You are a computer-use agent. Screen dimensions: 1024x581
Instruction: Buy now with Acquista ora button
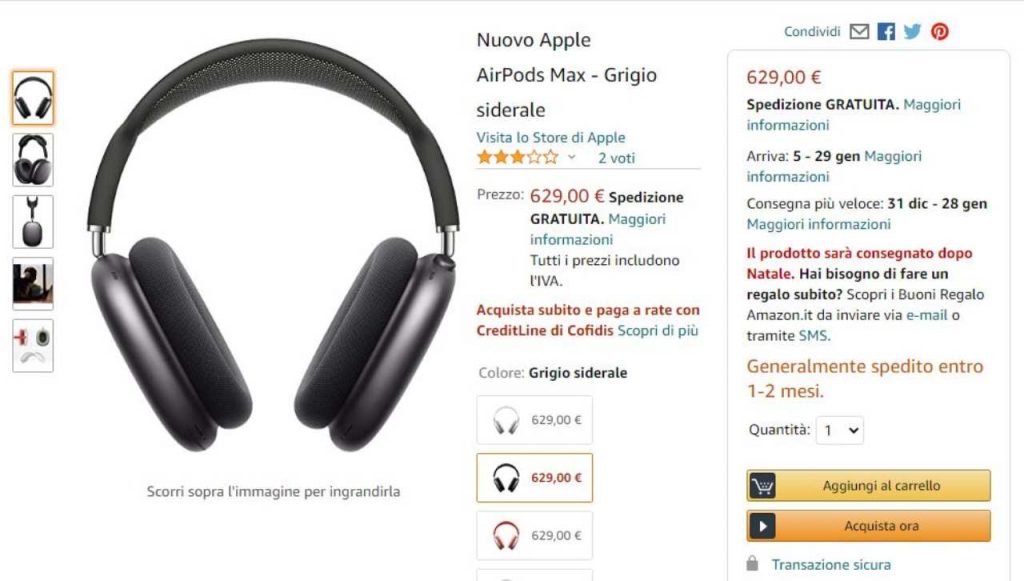coord(869,526)
